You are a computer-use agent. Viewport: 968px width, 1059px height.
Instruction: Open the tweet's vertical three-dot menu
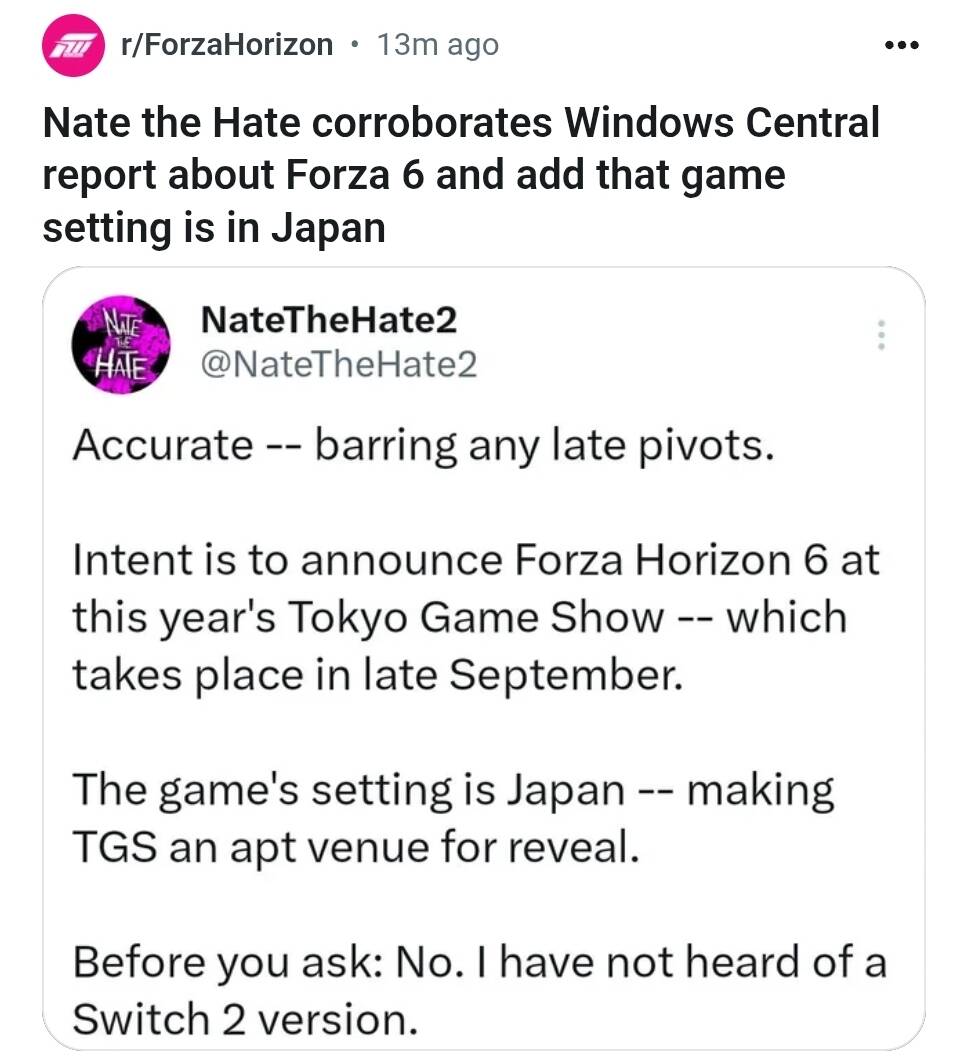pos(881,334)
